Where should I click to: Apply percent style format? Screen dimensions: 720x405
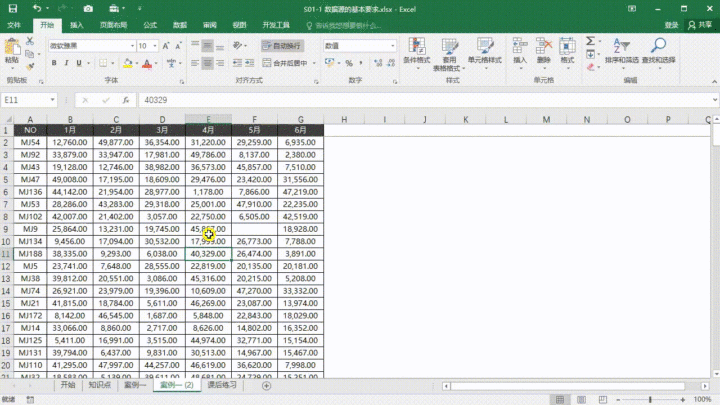pyautogui.click(x=349, y=63)
